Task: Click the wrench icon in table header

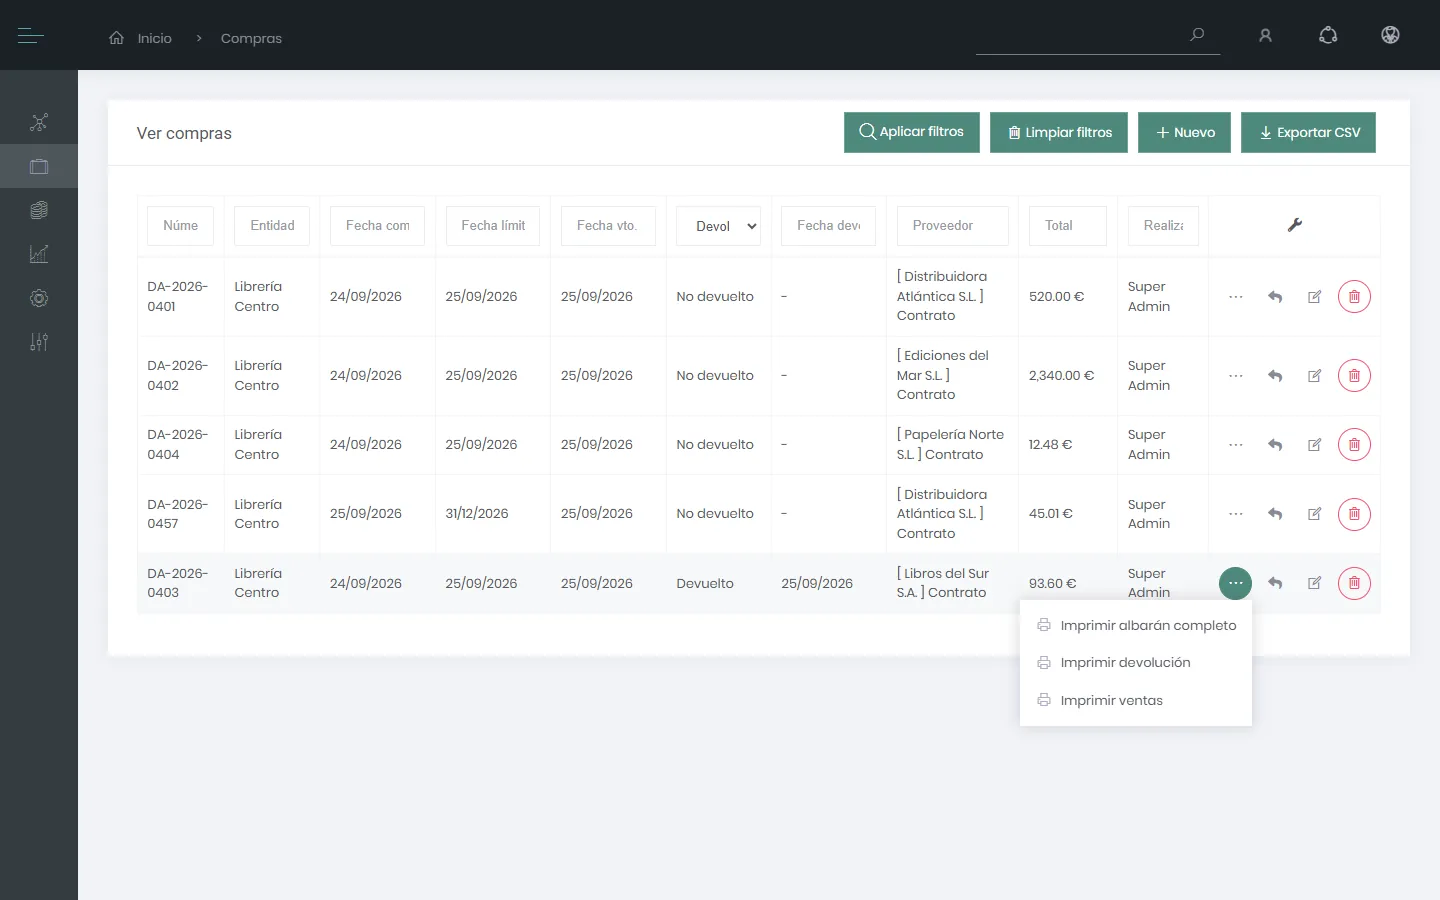Action: (1294, 225)
